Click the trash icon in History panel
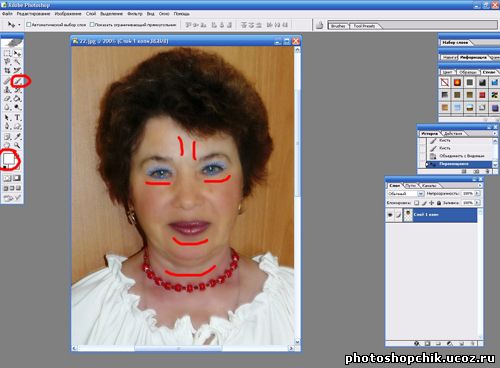 [x=487, y=171]
